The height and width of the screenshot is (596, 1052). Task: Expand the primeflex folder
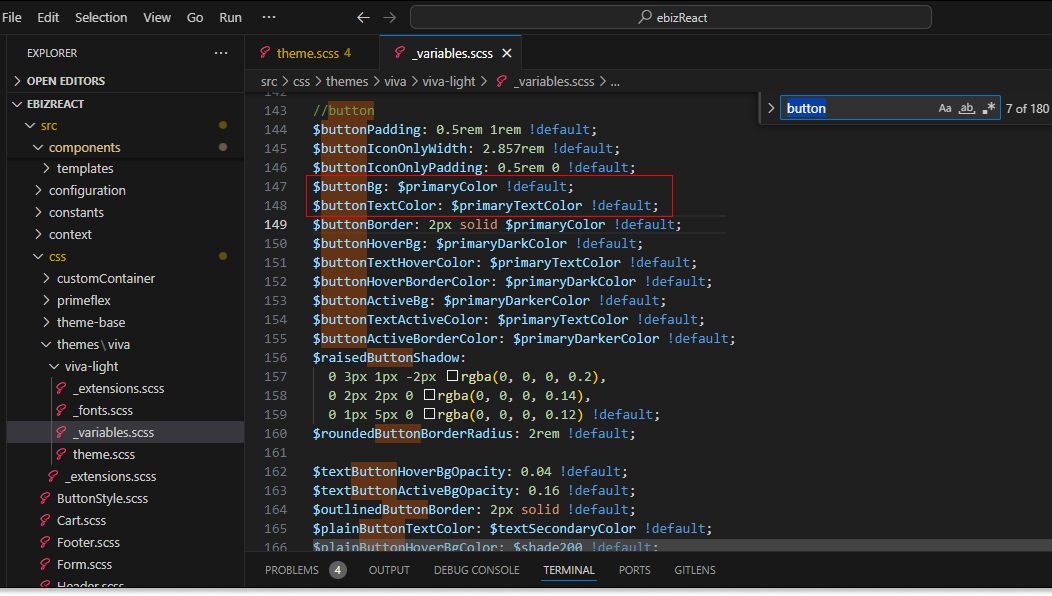(46, 300)
